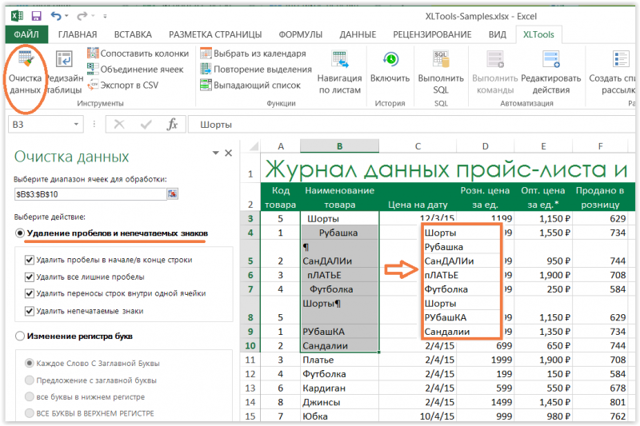Select Удаление пробелов и непечатаемых знаков option
This screenshot has height=426, width=640.
point(20,233)
